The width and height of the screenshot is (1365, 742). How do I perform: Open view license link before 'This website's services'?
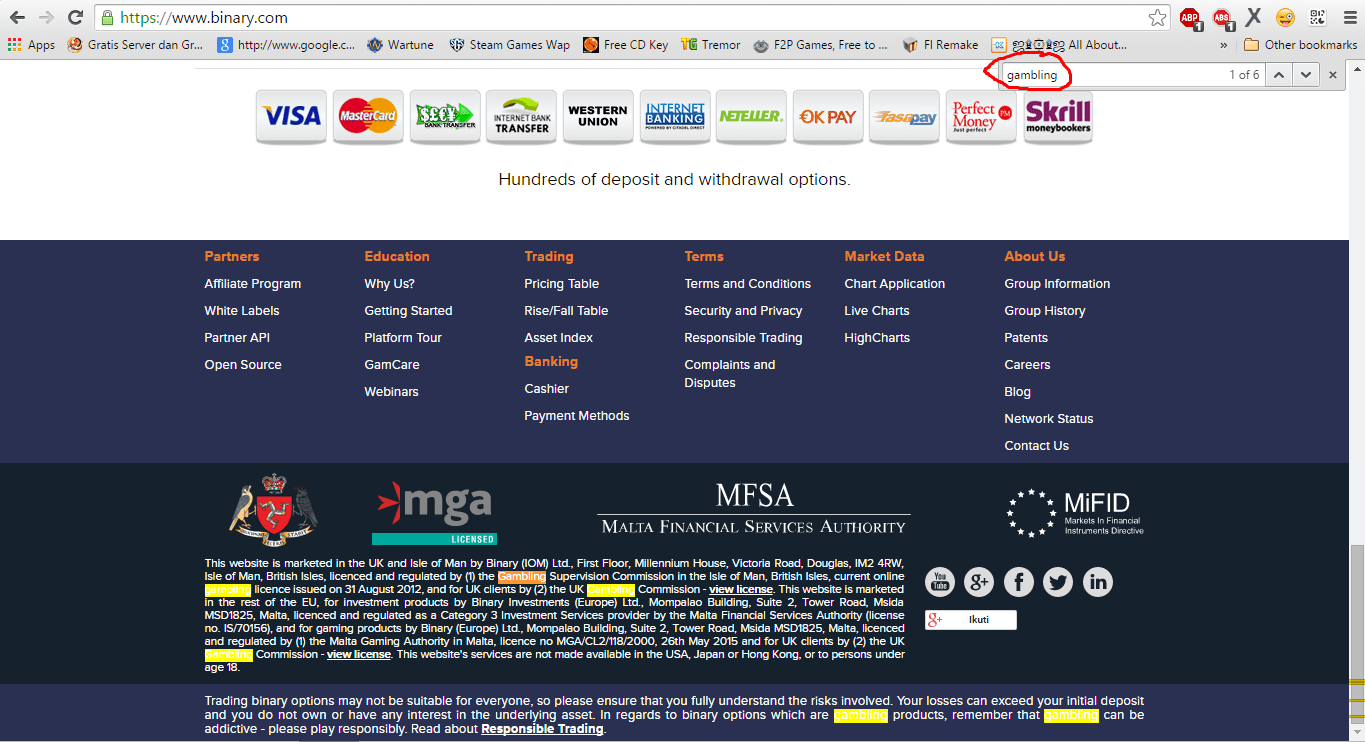click(359, 654)
